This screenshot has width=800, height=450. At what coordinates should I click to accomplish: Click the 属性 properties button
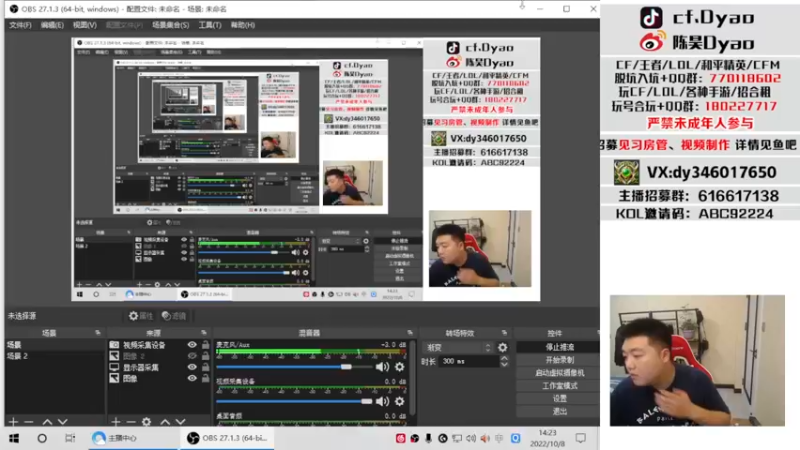pyautogui.click(x=141, y=316)
